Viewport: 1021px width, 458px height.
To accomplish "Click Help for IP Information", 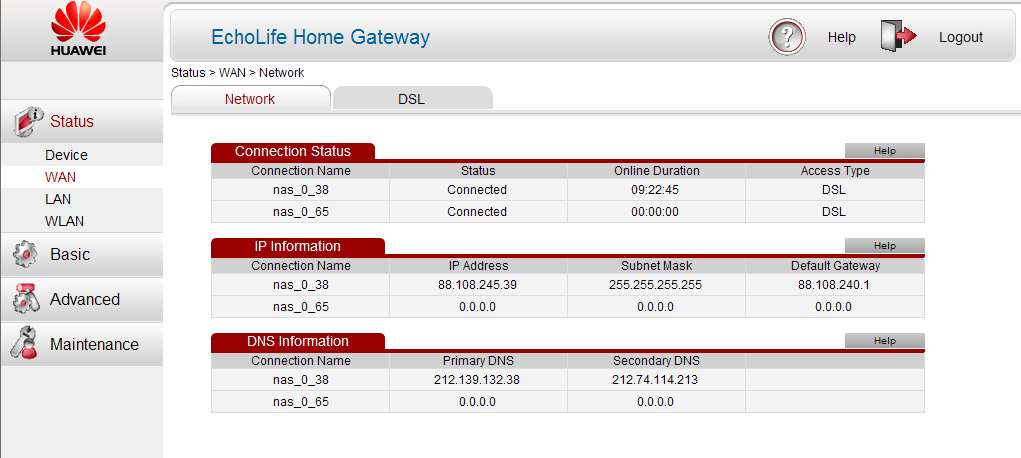I will tap(884, 246).
